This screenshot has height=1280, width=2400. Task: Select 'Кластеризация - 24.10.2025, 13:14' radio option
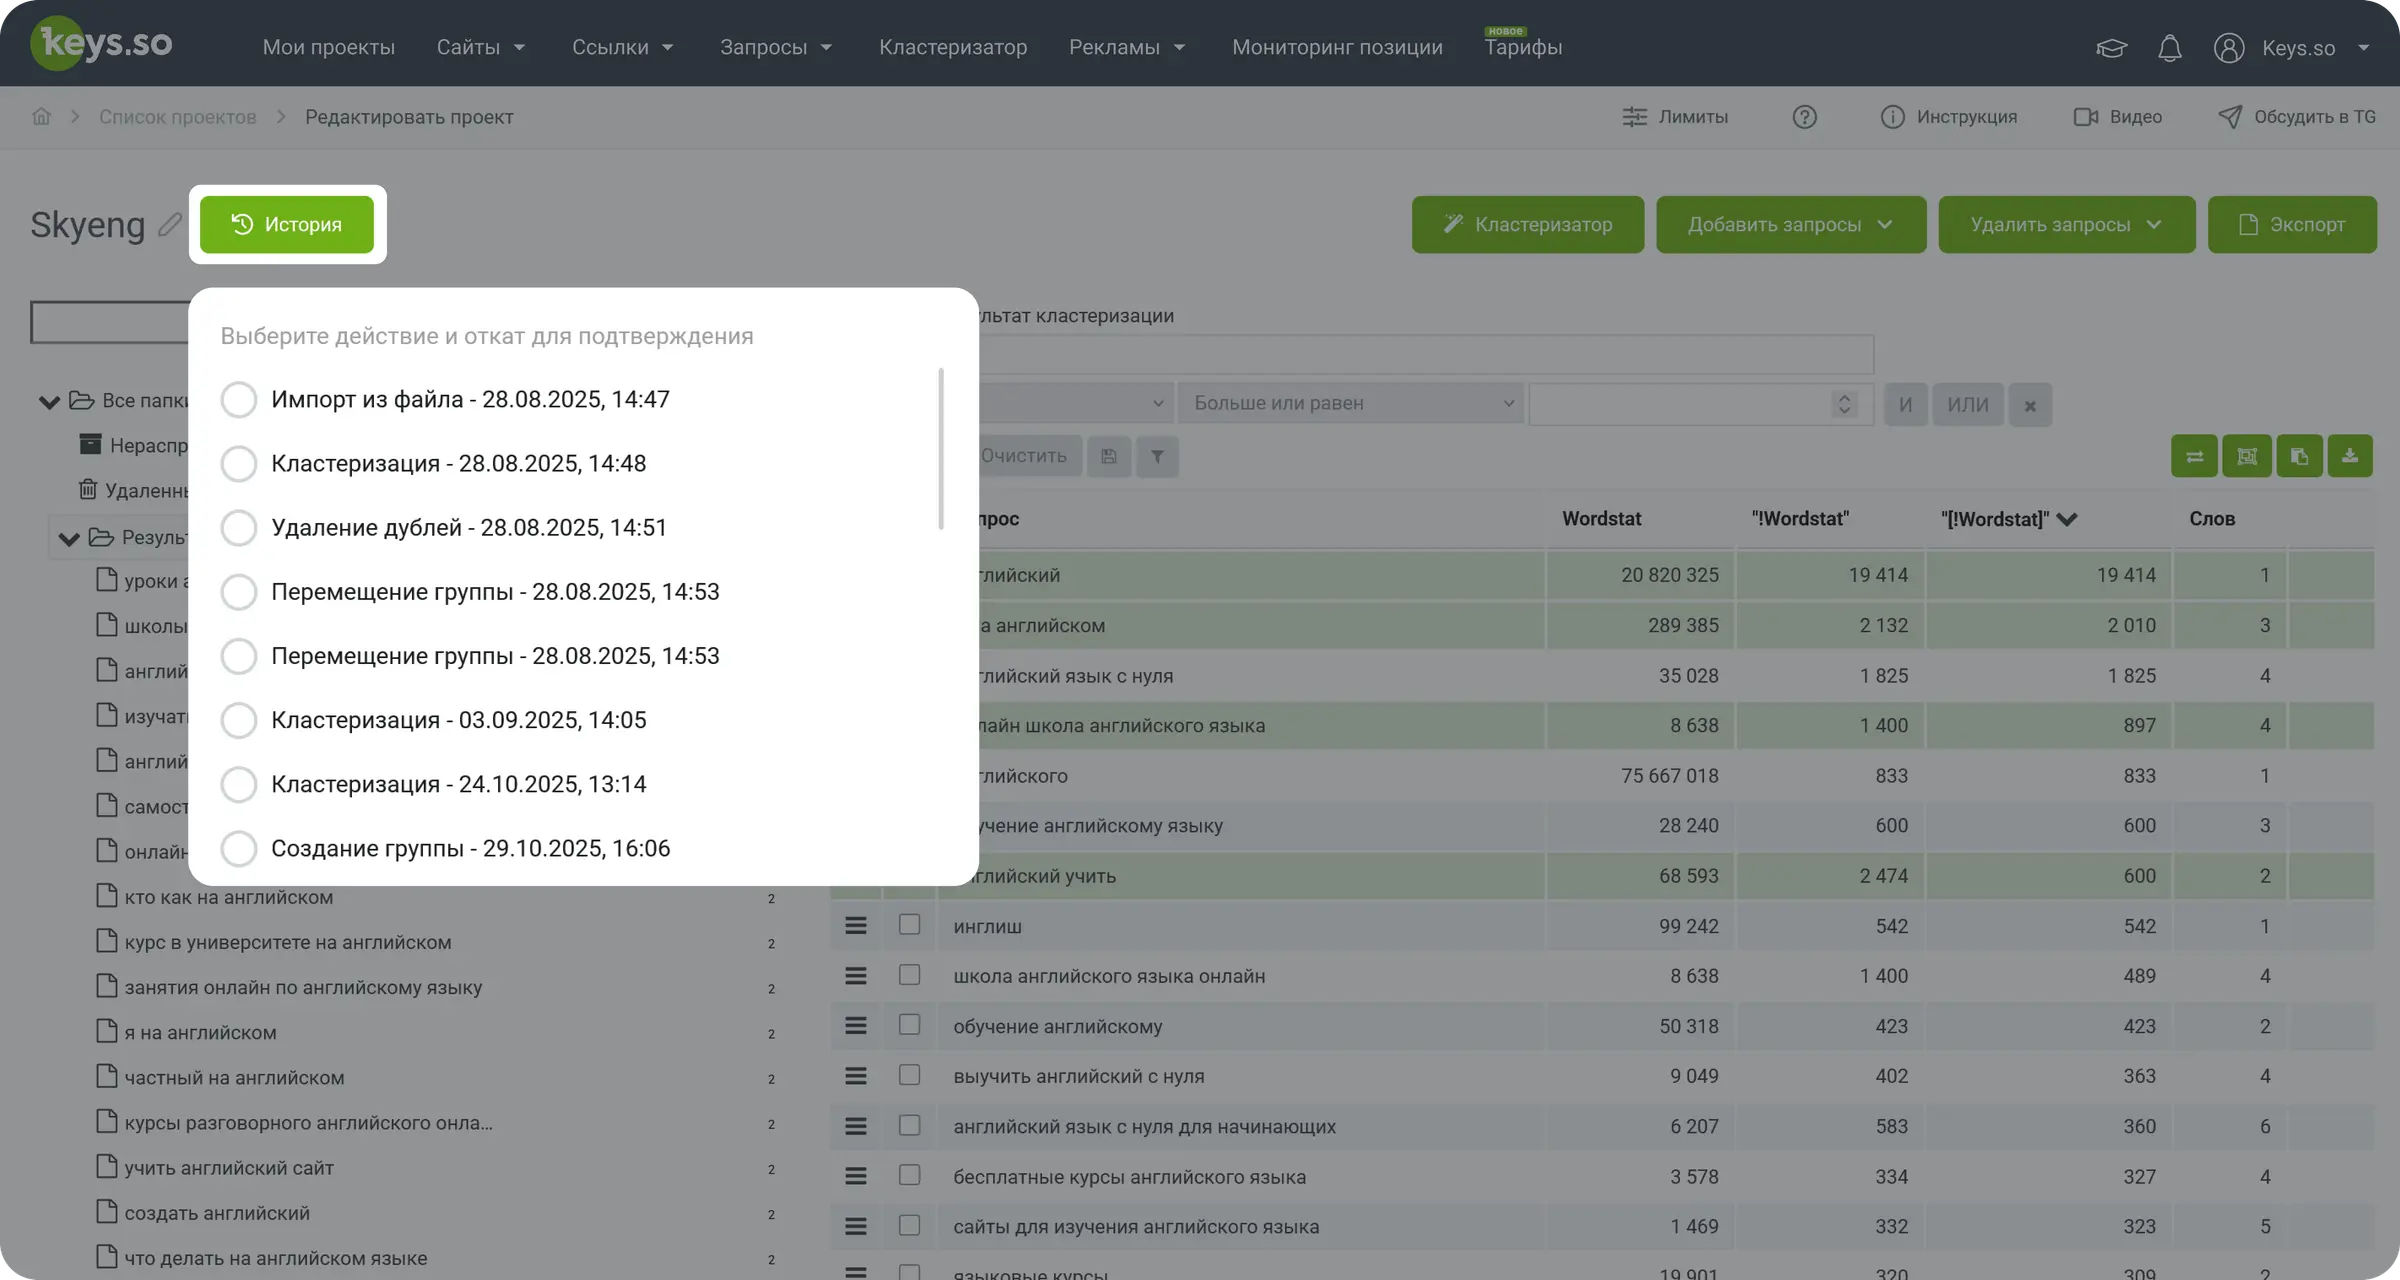click(x=239, y=785)
